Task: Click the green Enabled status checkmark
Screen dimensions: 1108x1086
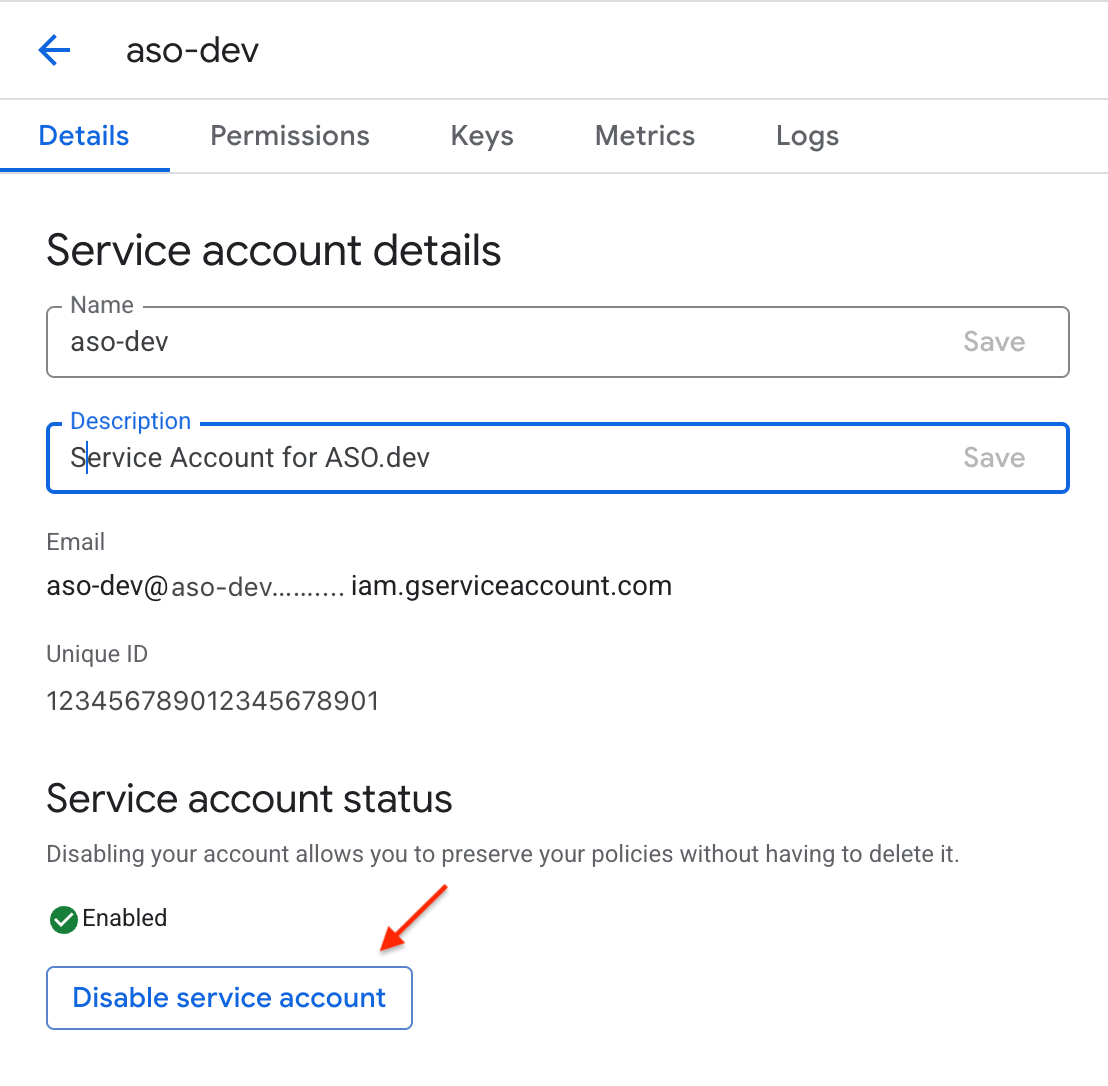Action: tap(62, 918)
